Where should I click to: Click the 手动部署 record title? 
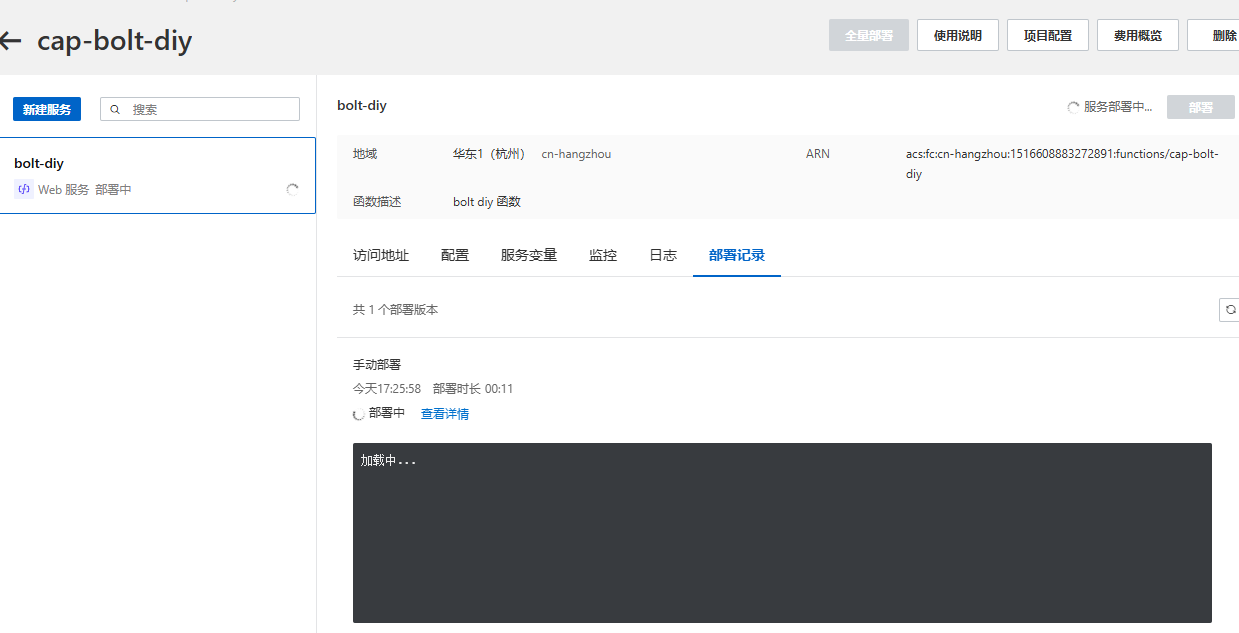tap(377, 365)
